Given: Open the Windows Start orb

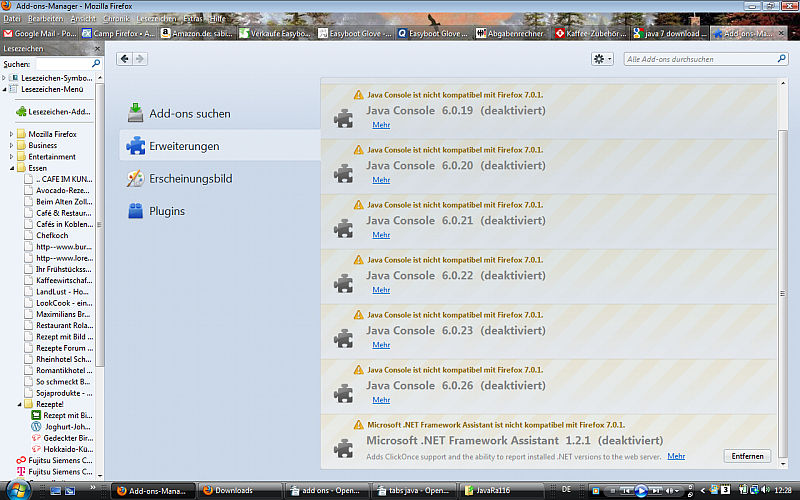Looking at the screenshot, I should coord(18,490).
